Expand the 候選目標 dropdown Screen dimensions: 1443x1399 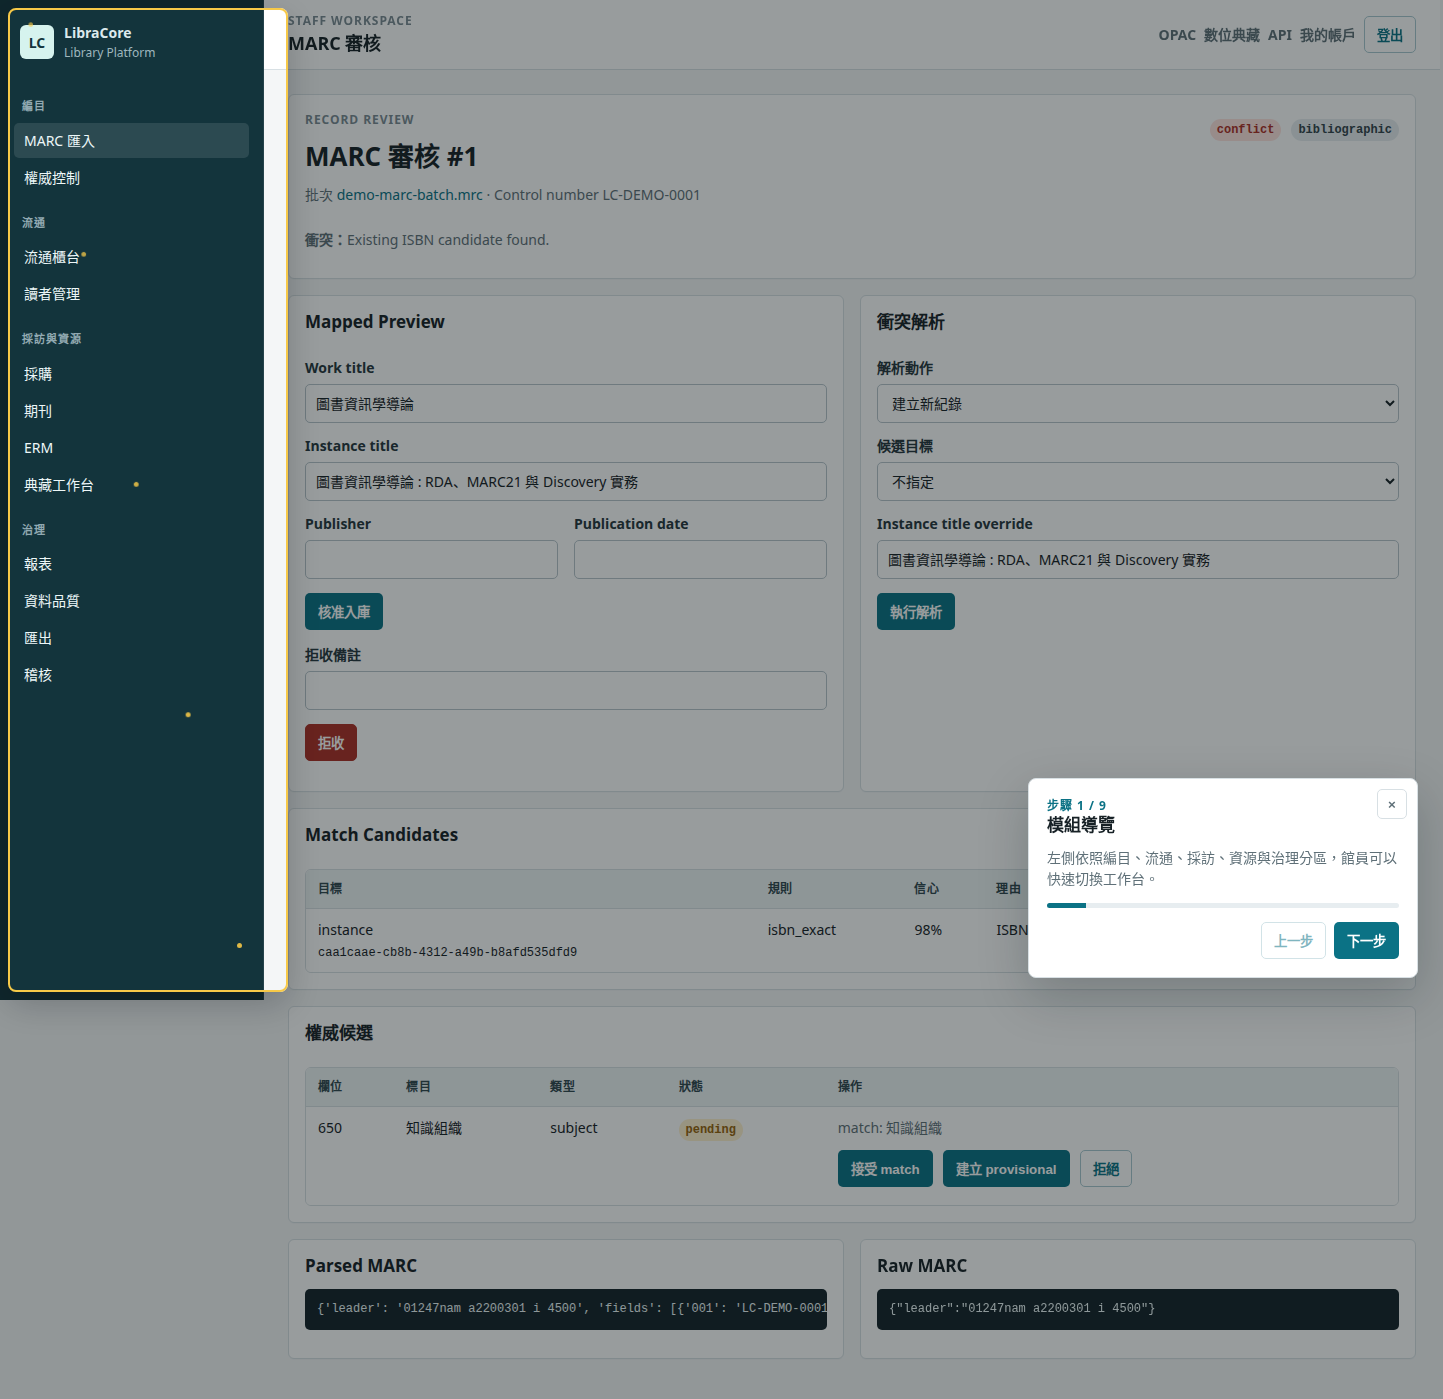coord(1137,482)
